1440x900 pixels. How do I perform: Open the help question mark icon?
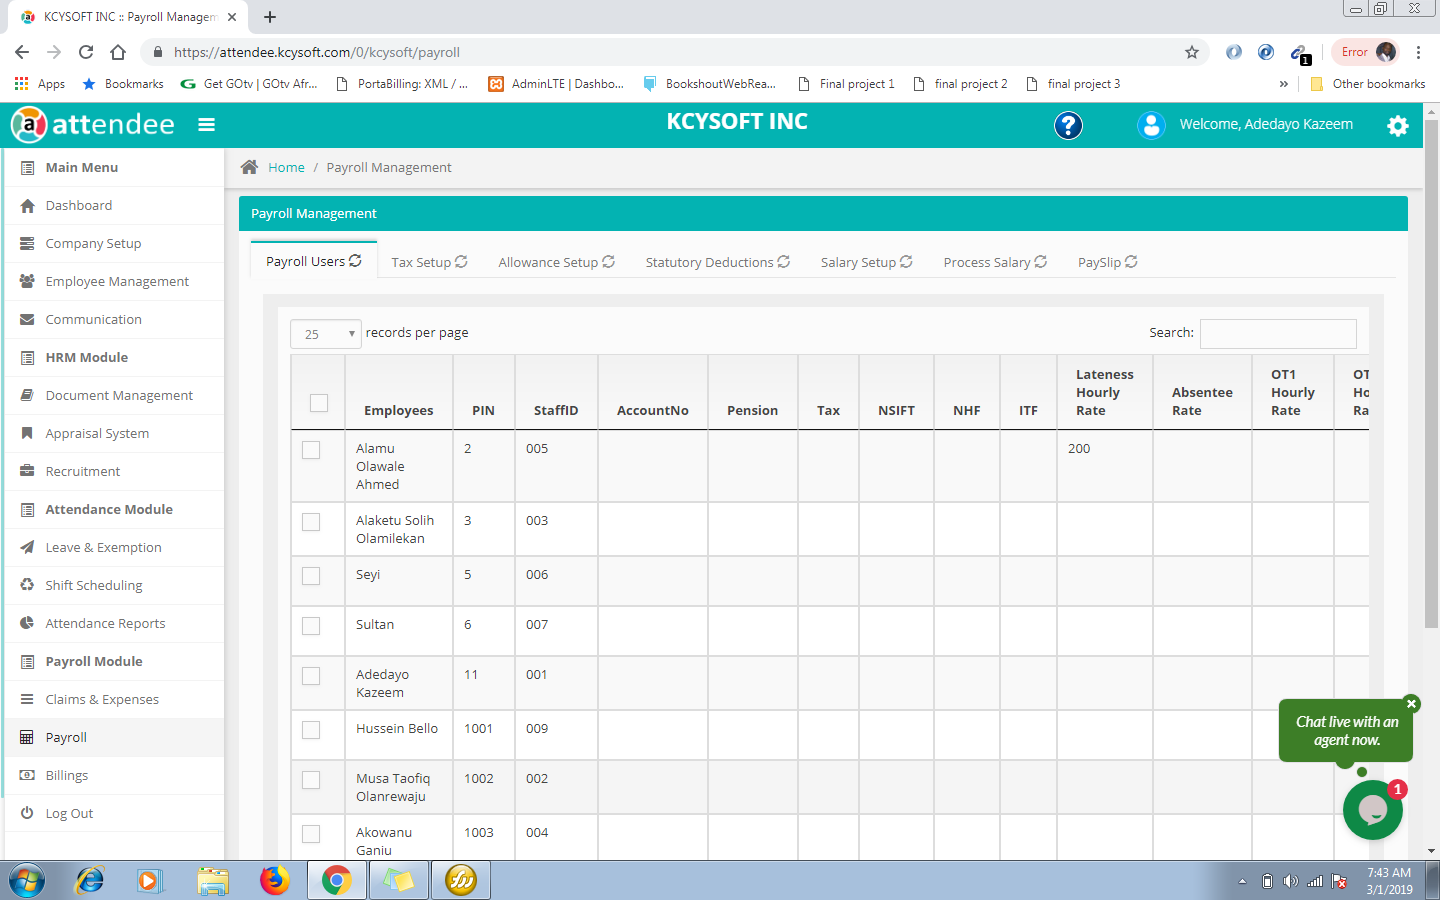point(1068,125)
